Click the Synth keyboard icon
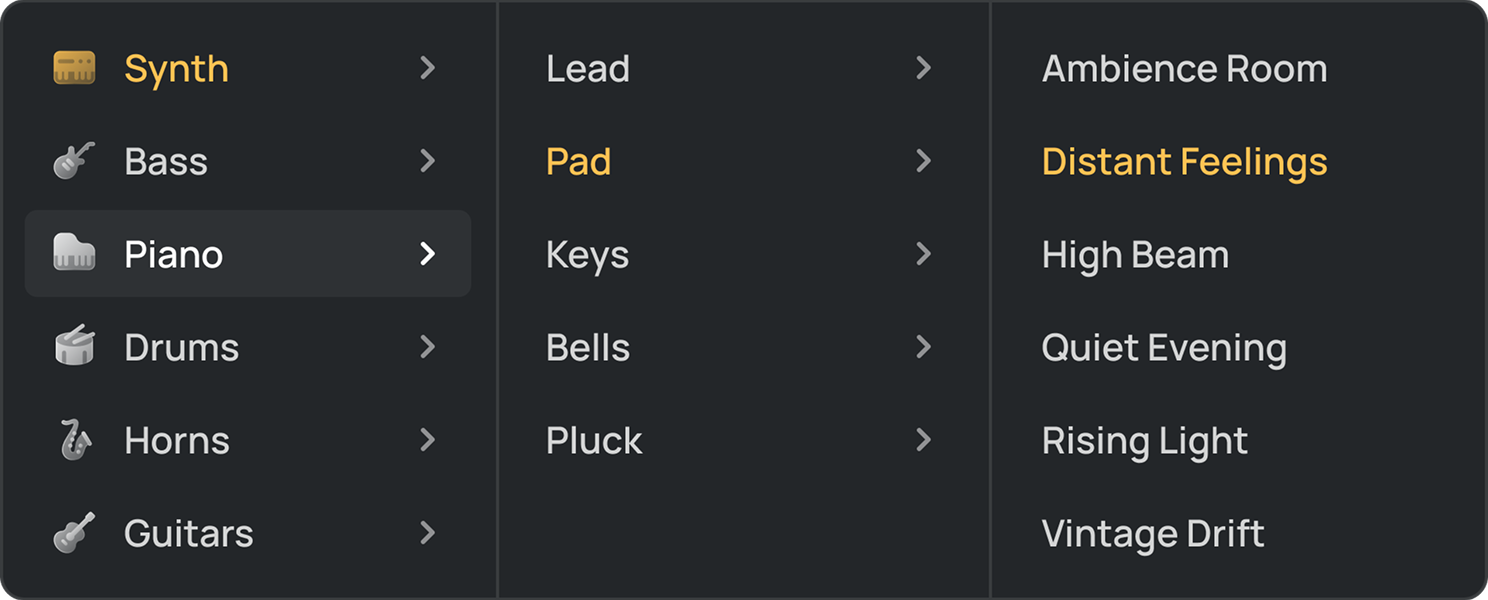1488x600 pixels. click(x=74, y=68)
